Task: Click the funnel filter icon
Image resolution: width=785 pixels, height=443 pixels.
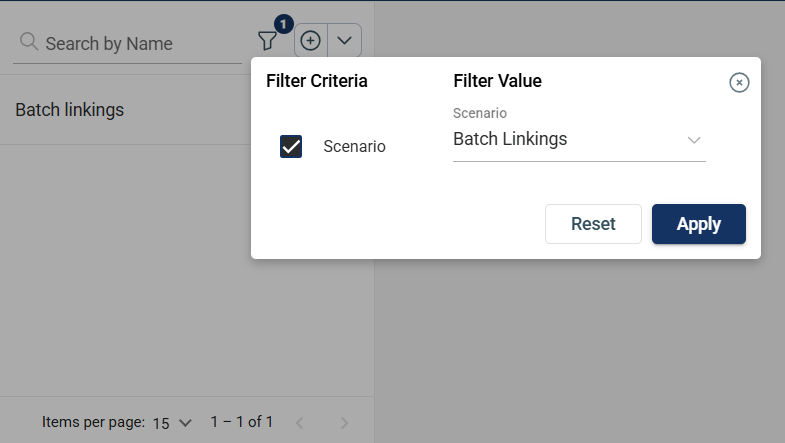Action: point(267,41)
